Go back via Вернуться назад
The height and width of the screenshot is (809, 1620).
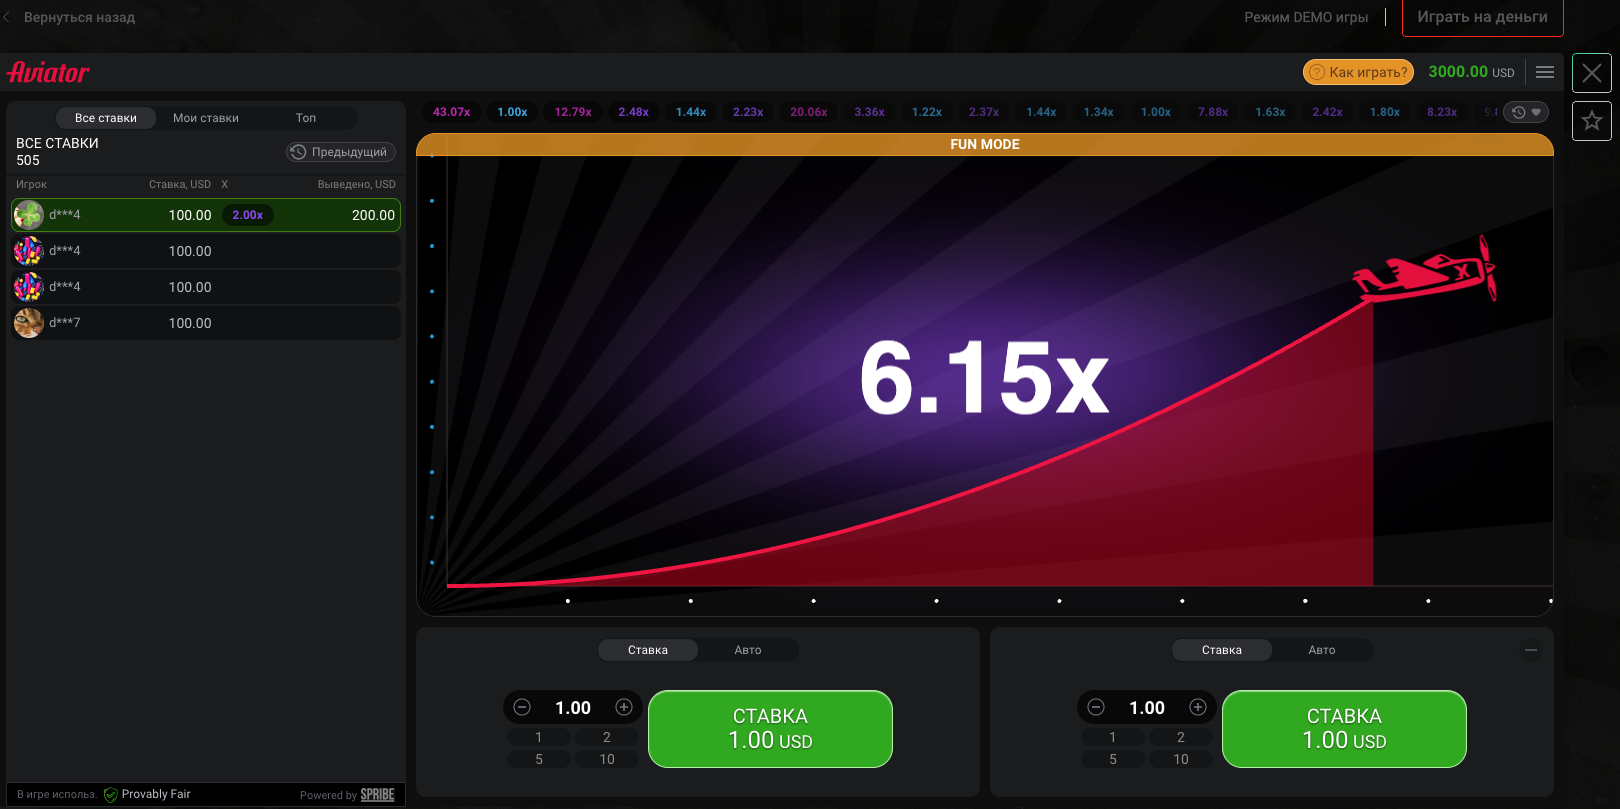(70, 17)
